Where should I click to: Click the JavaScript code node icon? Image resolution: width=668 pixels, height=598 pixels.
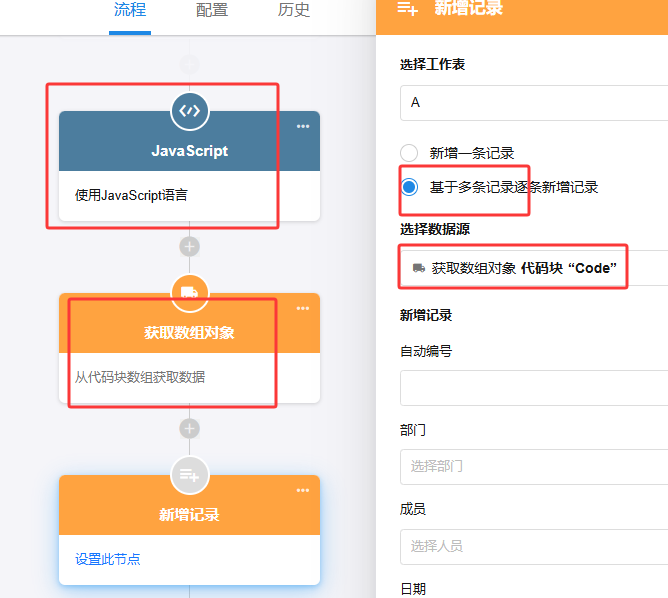click(190, 111)
